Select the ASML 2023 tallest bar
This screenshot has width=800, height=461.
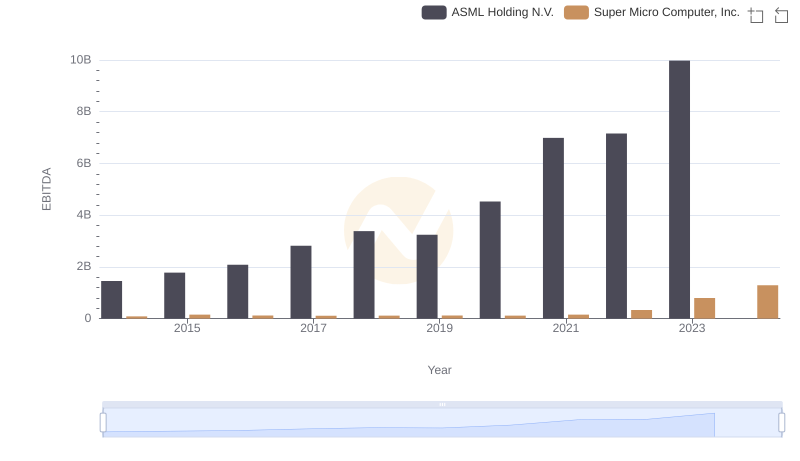click(679, 190)
